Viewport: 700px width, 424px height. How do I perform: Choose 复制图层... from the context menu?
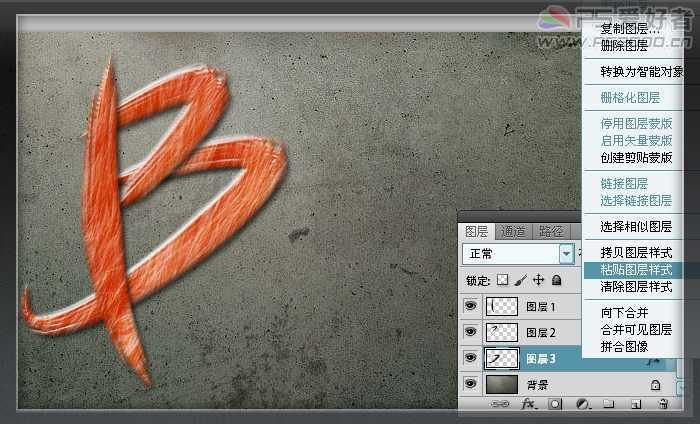point(630,29)
